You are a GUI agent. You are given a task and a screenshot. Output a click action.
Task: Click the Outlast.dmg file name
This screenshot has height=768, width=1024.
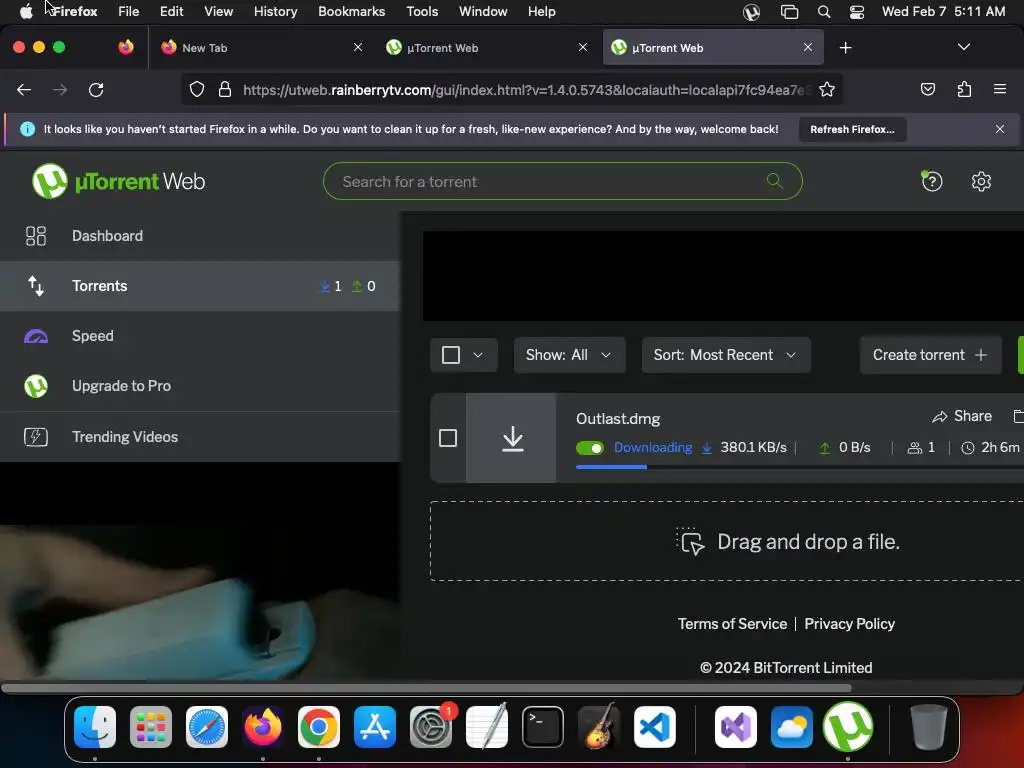click(x=618, y=419)
